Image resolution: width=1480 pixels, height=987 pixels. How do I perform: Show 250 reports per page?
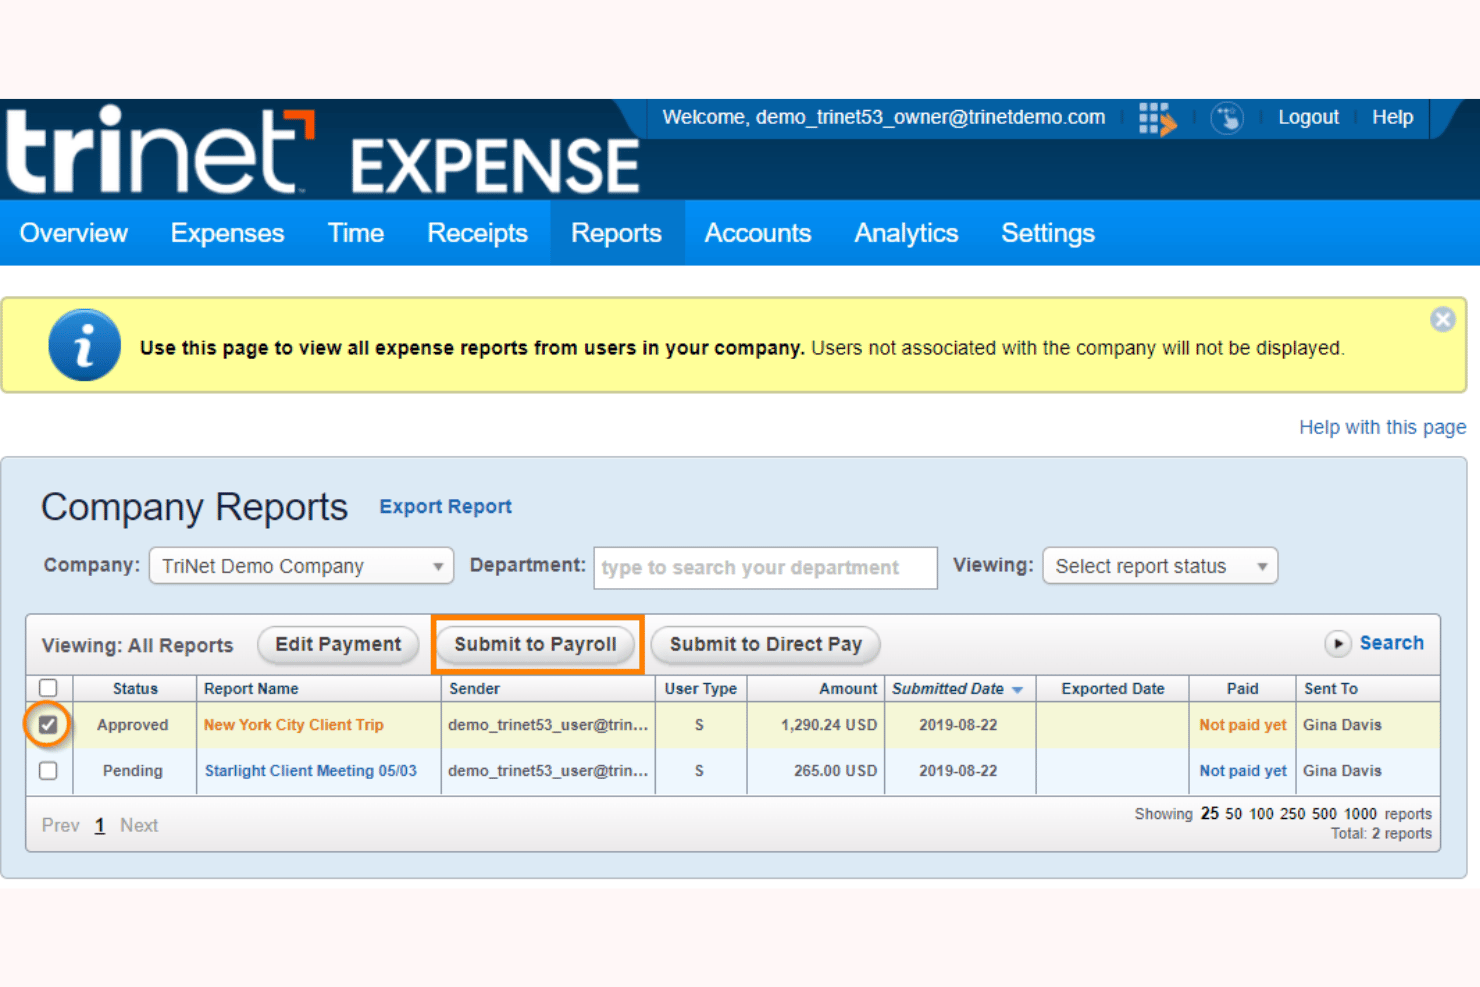click(x=1293, y=814)
